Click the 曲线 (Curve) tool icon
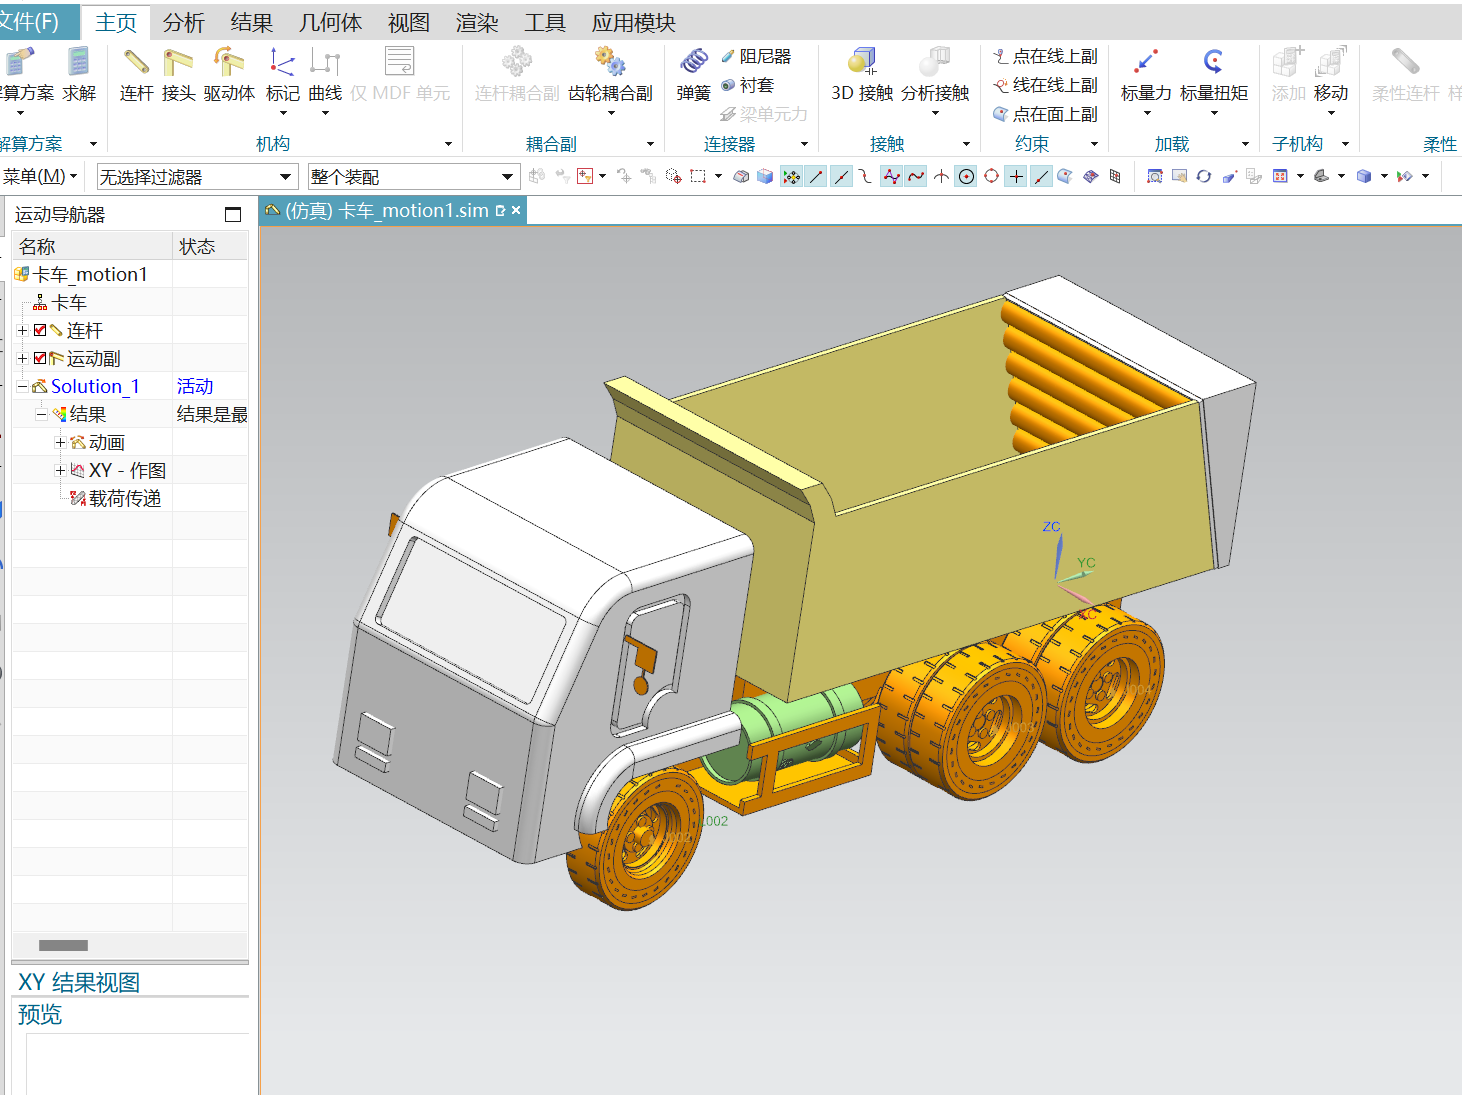 coord(325,62)
